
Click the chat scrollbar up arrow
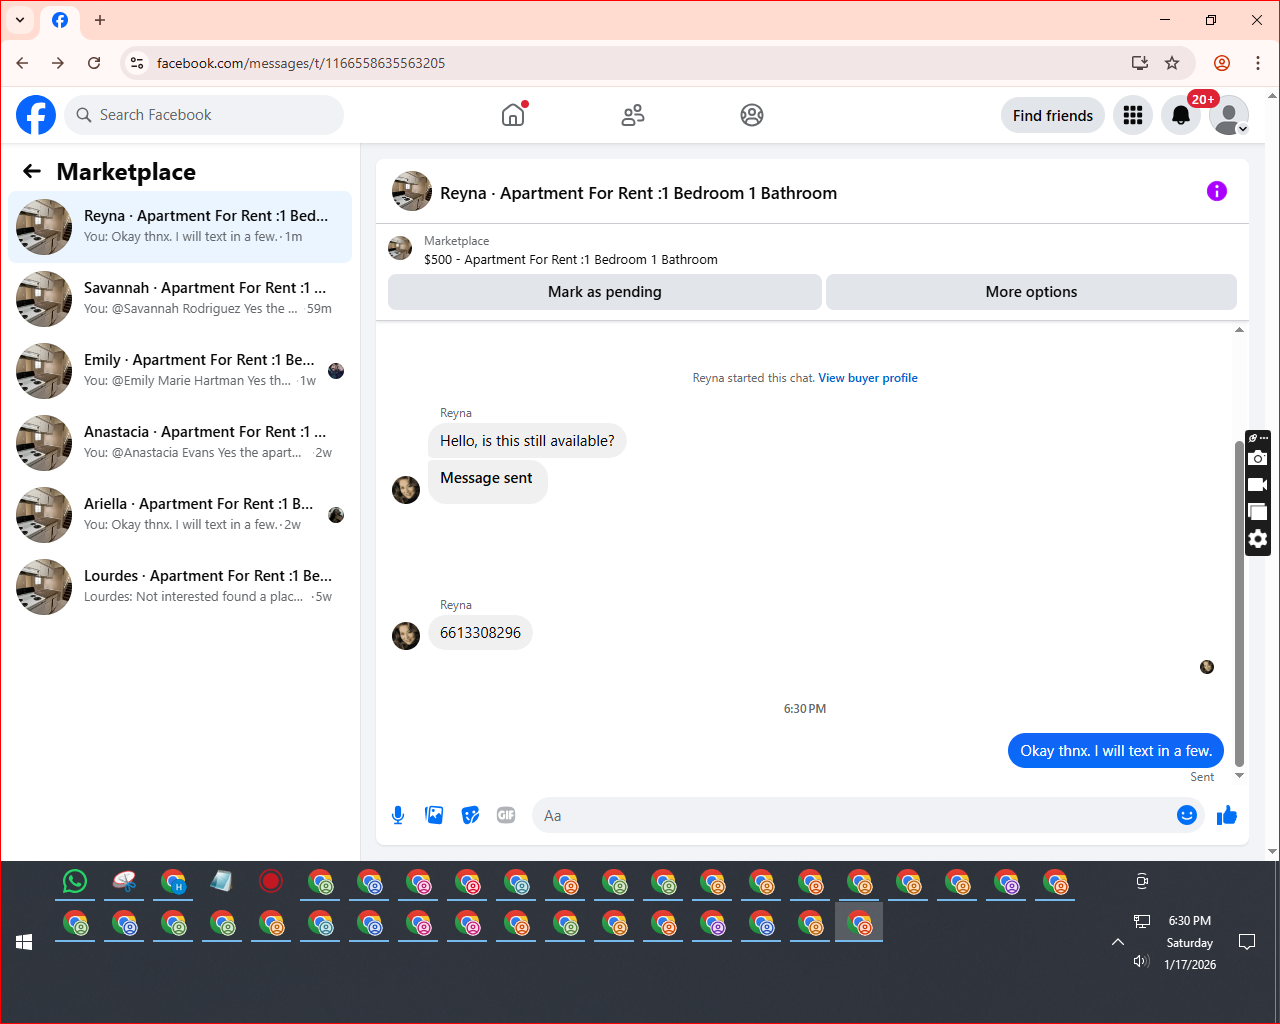point(1240,330)
